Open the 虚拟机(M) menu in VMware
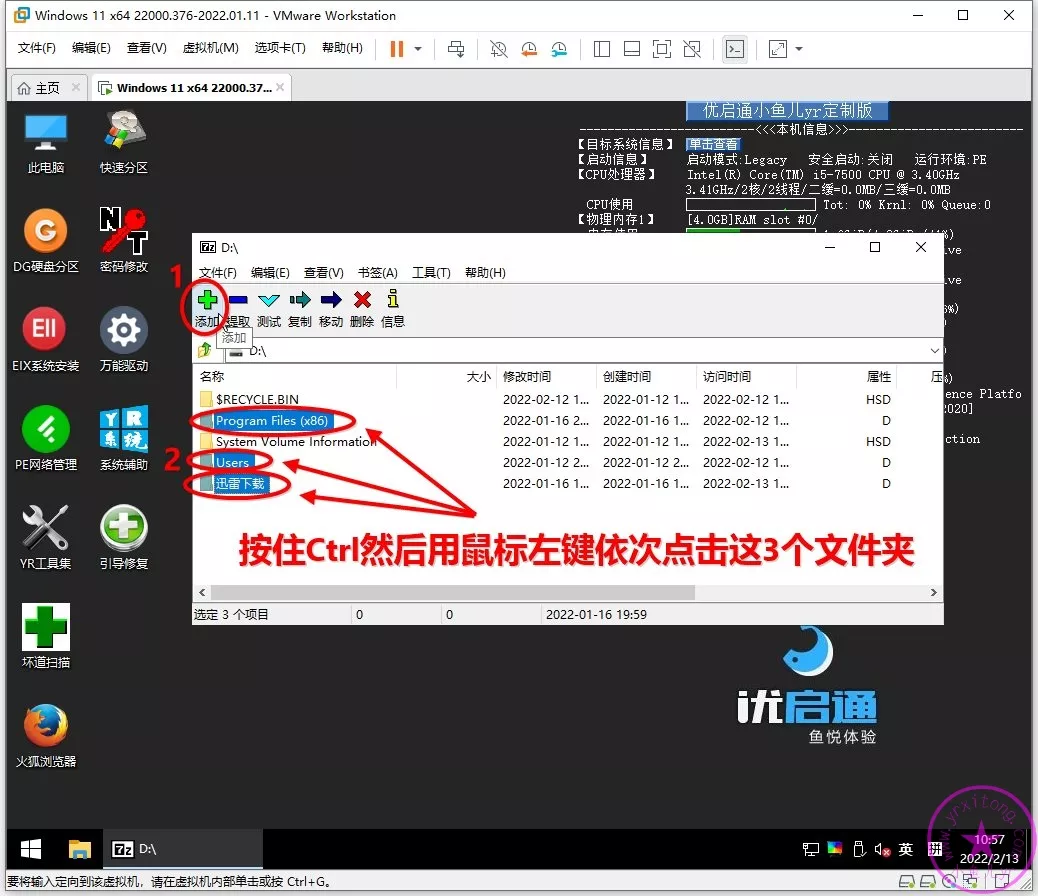The image size is (1038, 896). pos(210,48)
